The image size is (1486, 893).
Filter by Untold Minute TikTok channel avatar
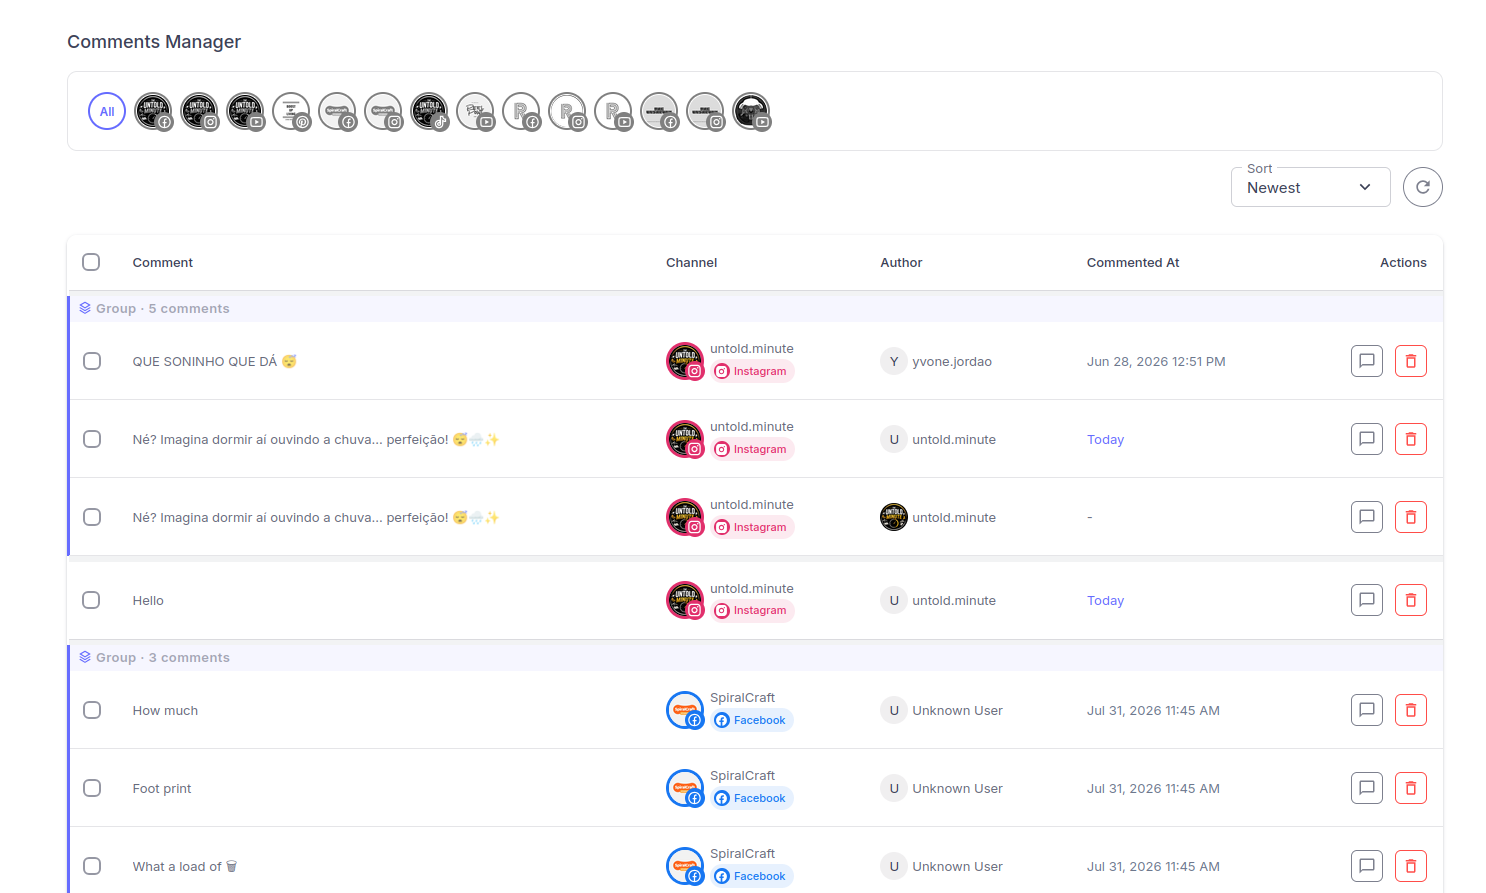click(x=429, y=111)
